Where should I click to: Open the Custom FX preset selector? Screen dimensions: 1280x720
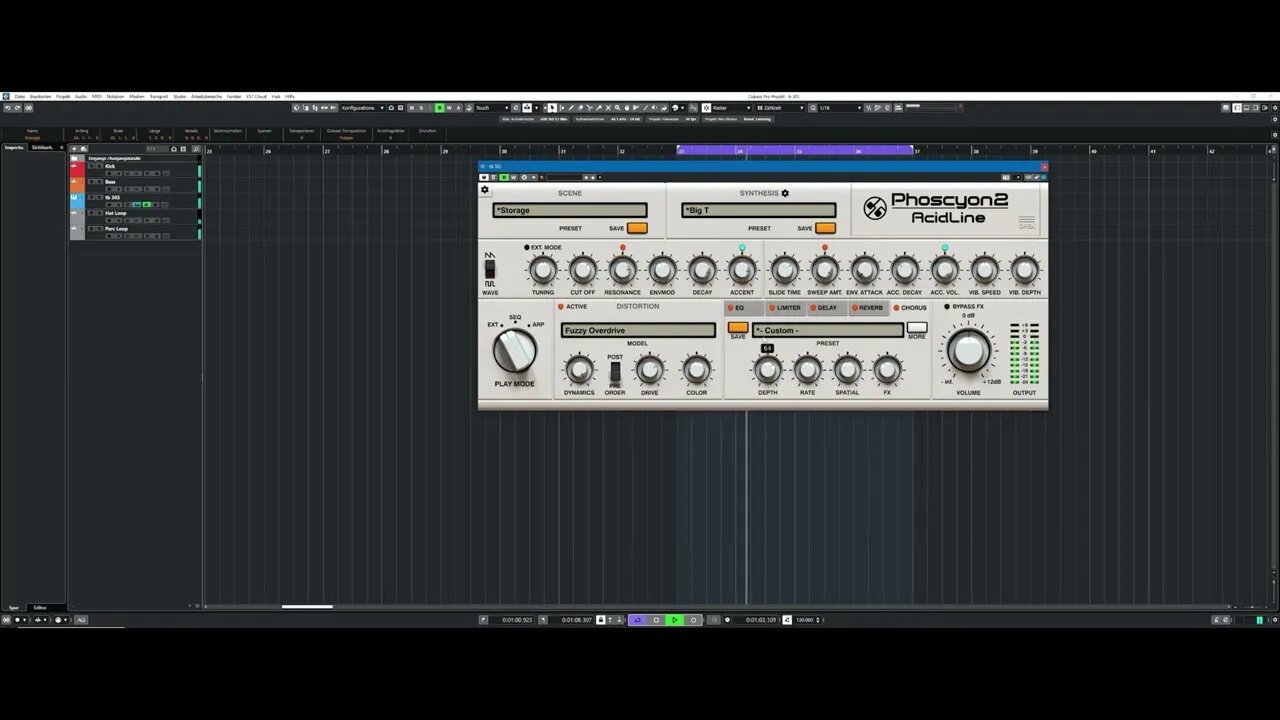point(828,330)
